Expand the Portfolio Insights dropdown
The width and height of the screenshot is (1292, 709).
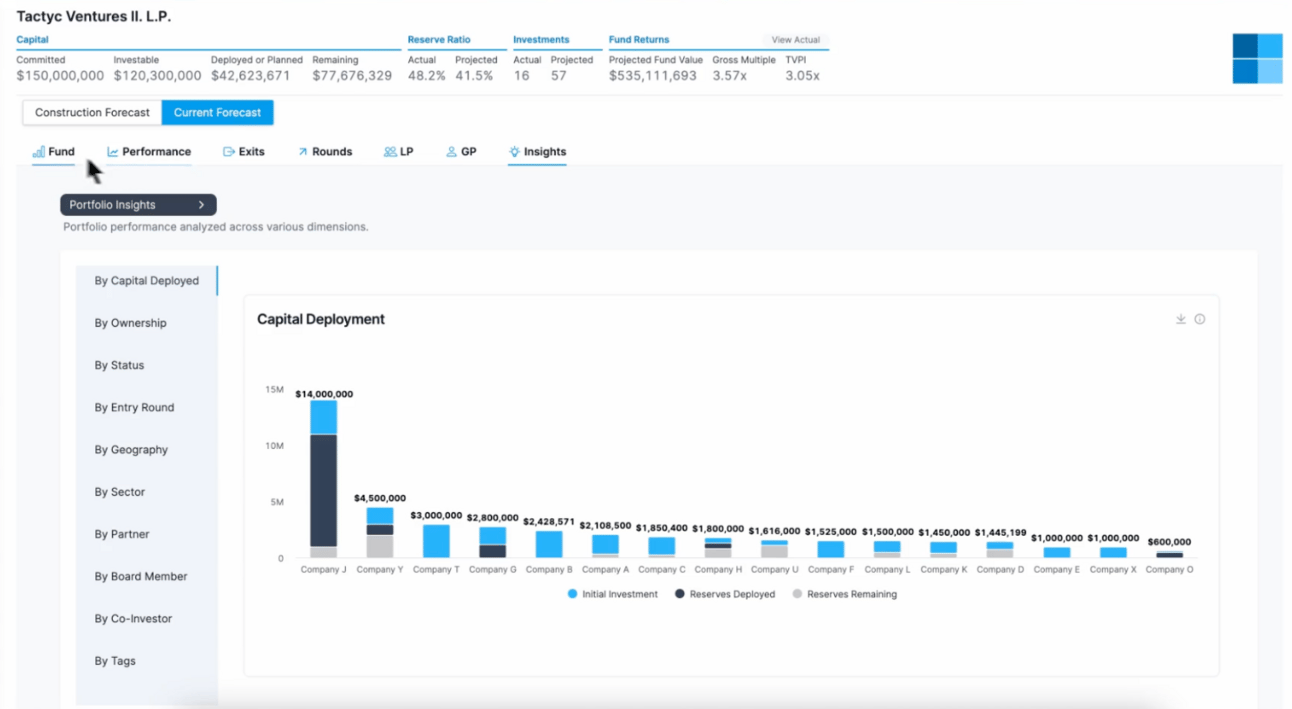138,205
